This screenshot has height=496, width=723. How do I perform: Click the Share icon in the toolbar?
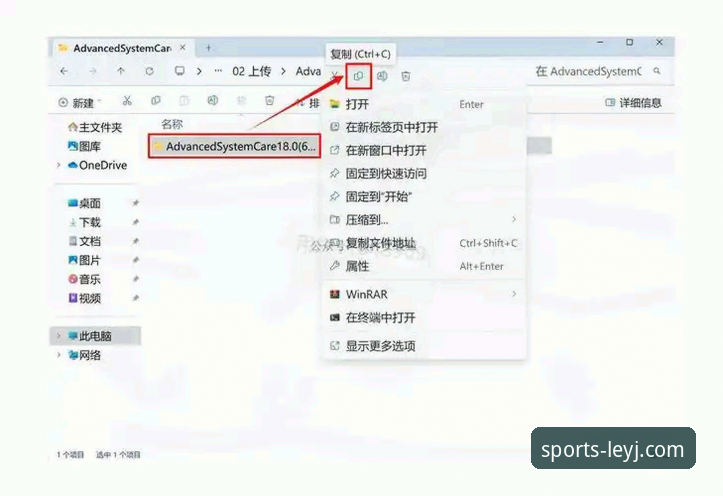241,100
